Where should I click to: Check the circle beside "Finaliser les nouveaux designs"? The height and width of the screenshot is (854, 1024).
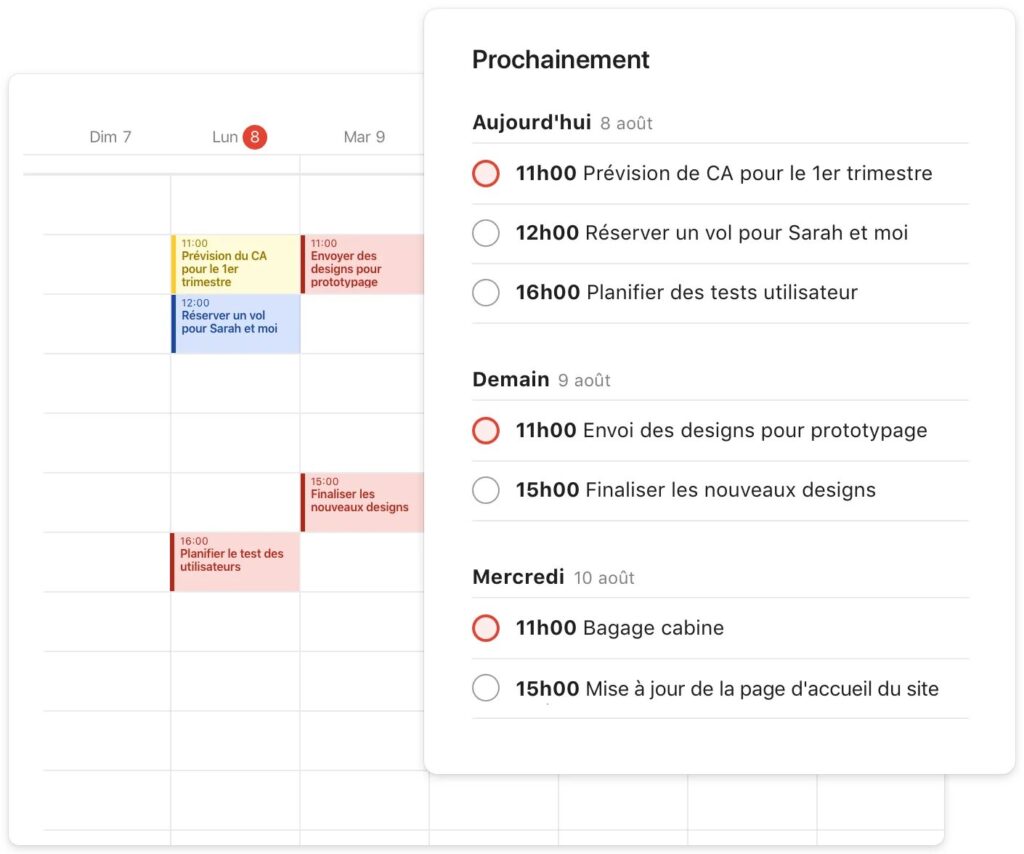(486, 490)
